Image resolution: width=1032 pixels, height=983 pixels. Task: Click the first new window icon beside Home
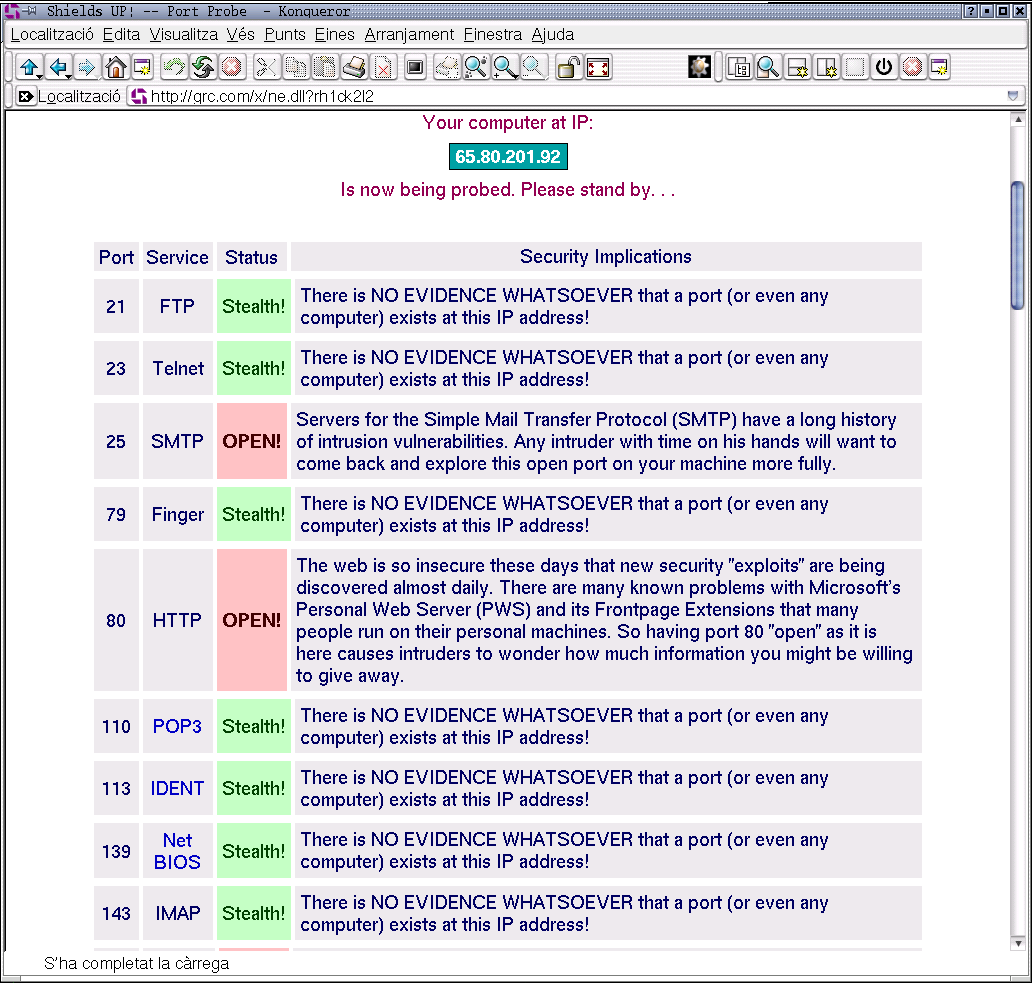[142, 66]
